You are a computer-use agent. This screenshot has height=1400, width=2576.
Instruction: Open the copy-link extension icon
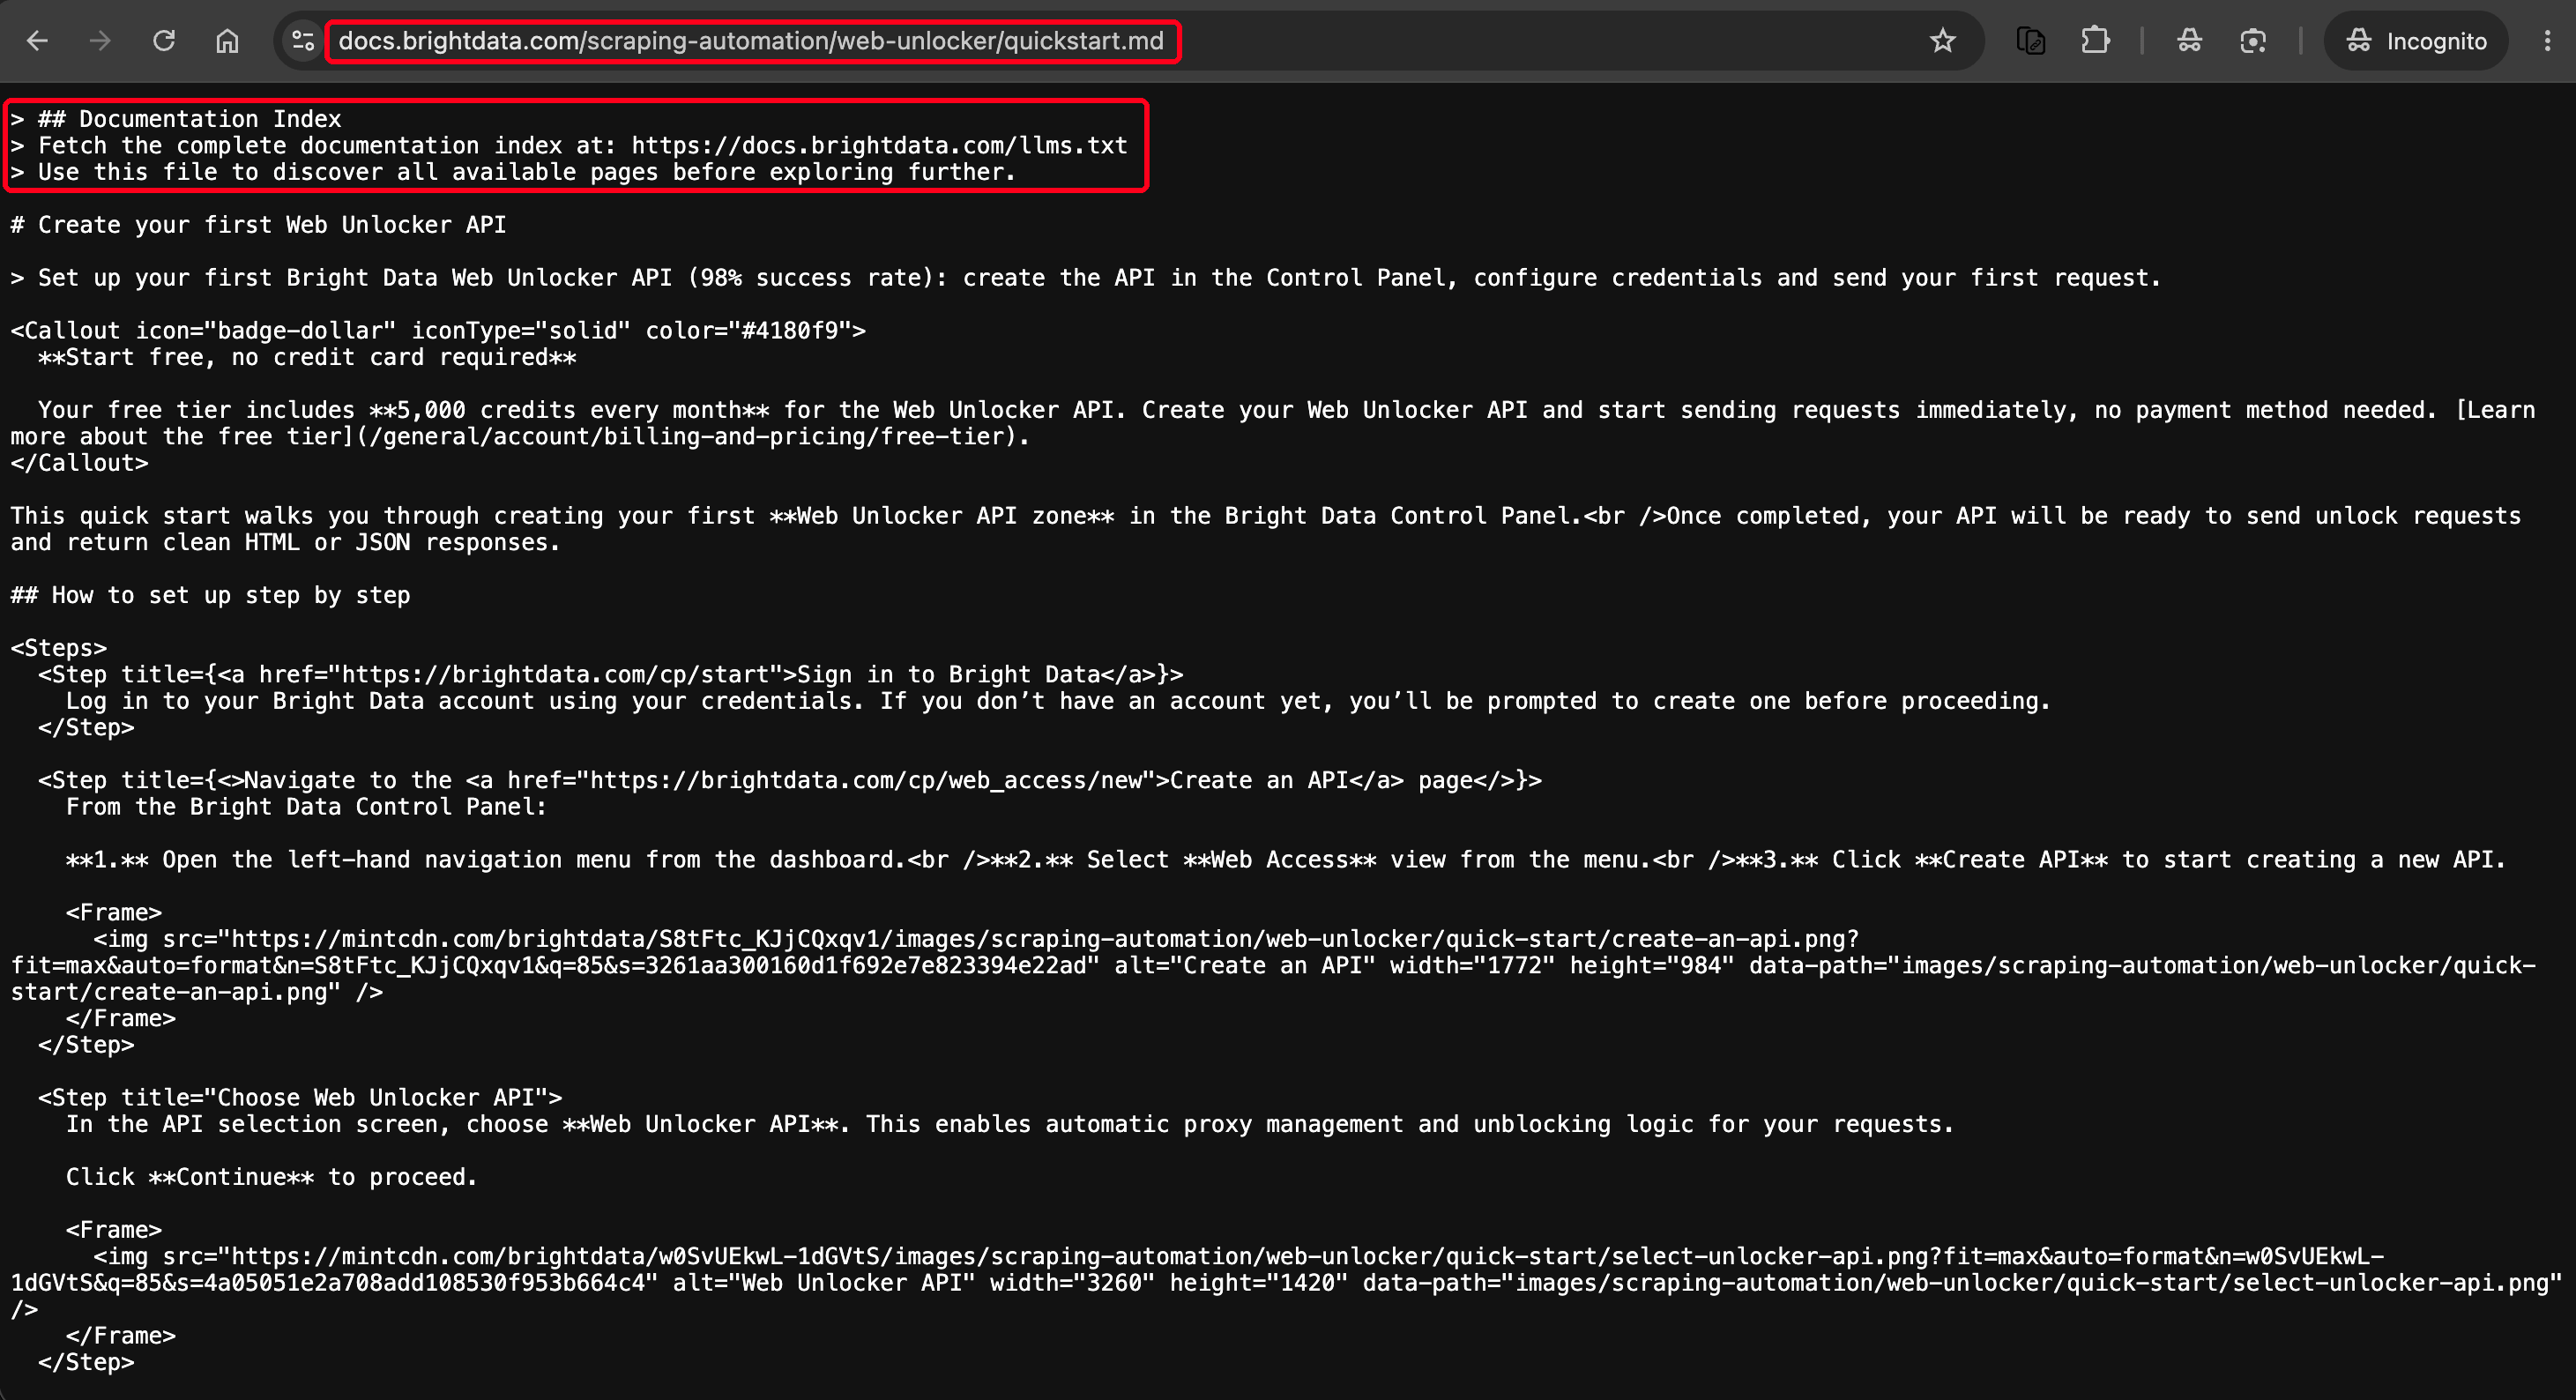(2031, 41)
